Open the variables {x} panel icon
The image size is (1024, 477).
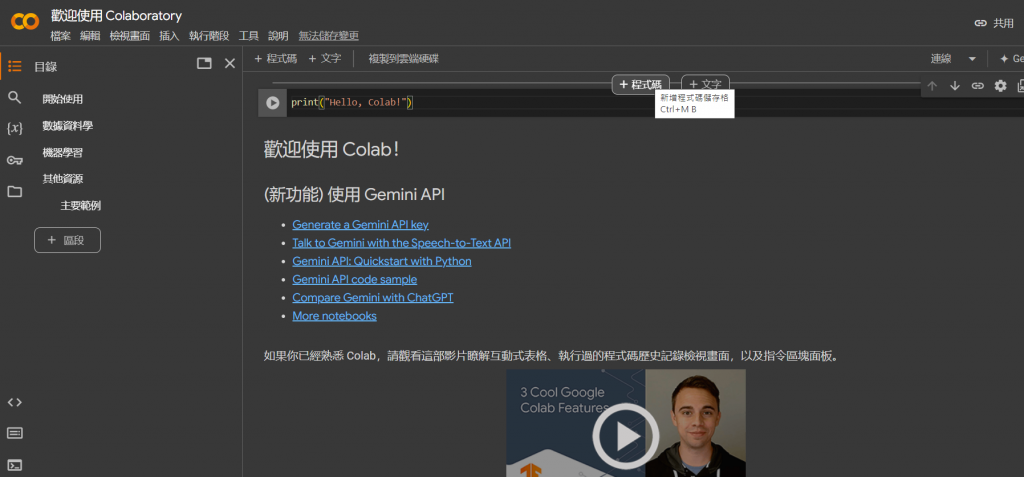pyautogui.click(x=14, y=128)
